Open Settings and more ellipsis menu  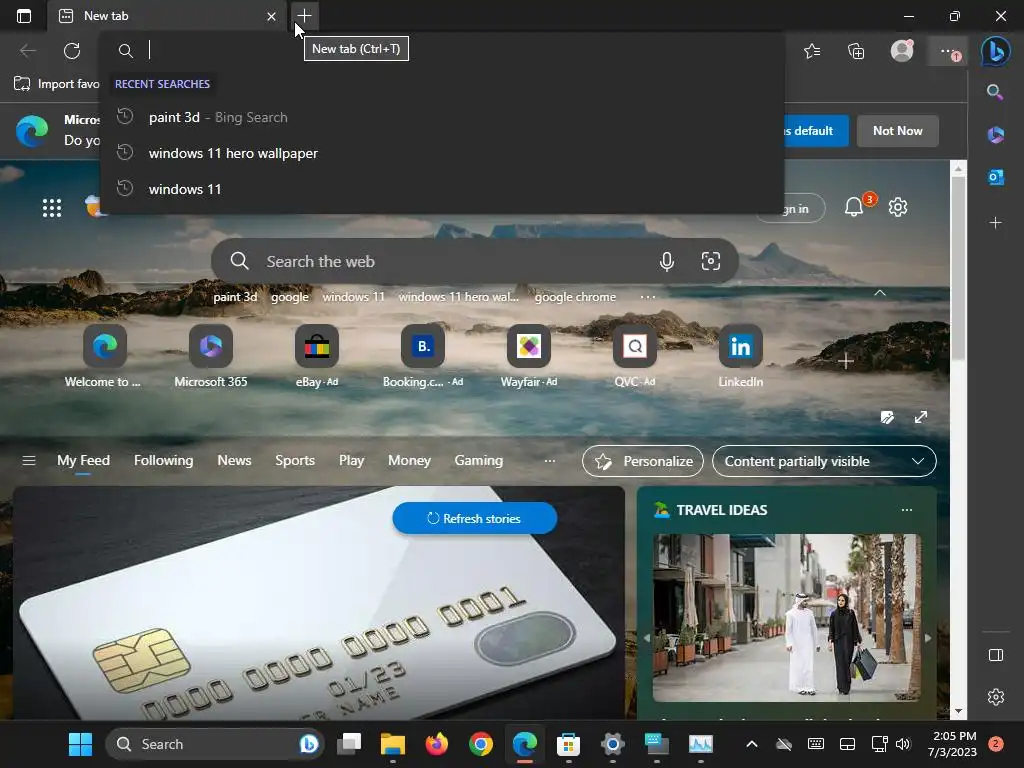click(948, 51)
